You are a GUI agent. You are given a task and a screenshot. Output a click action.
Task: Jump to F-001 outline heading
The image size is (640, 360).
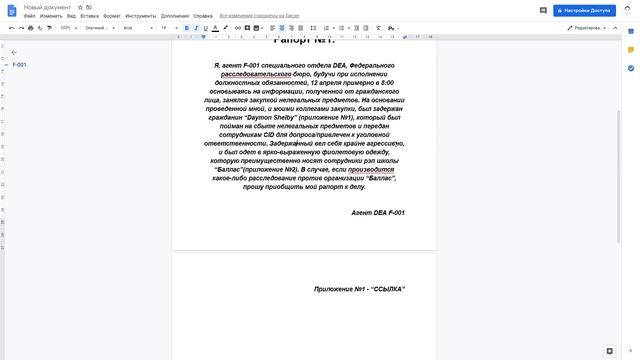point(19,64)
